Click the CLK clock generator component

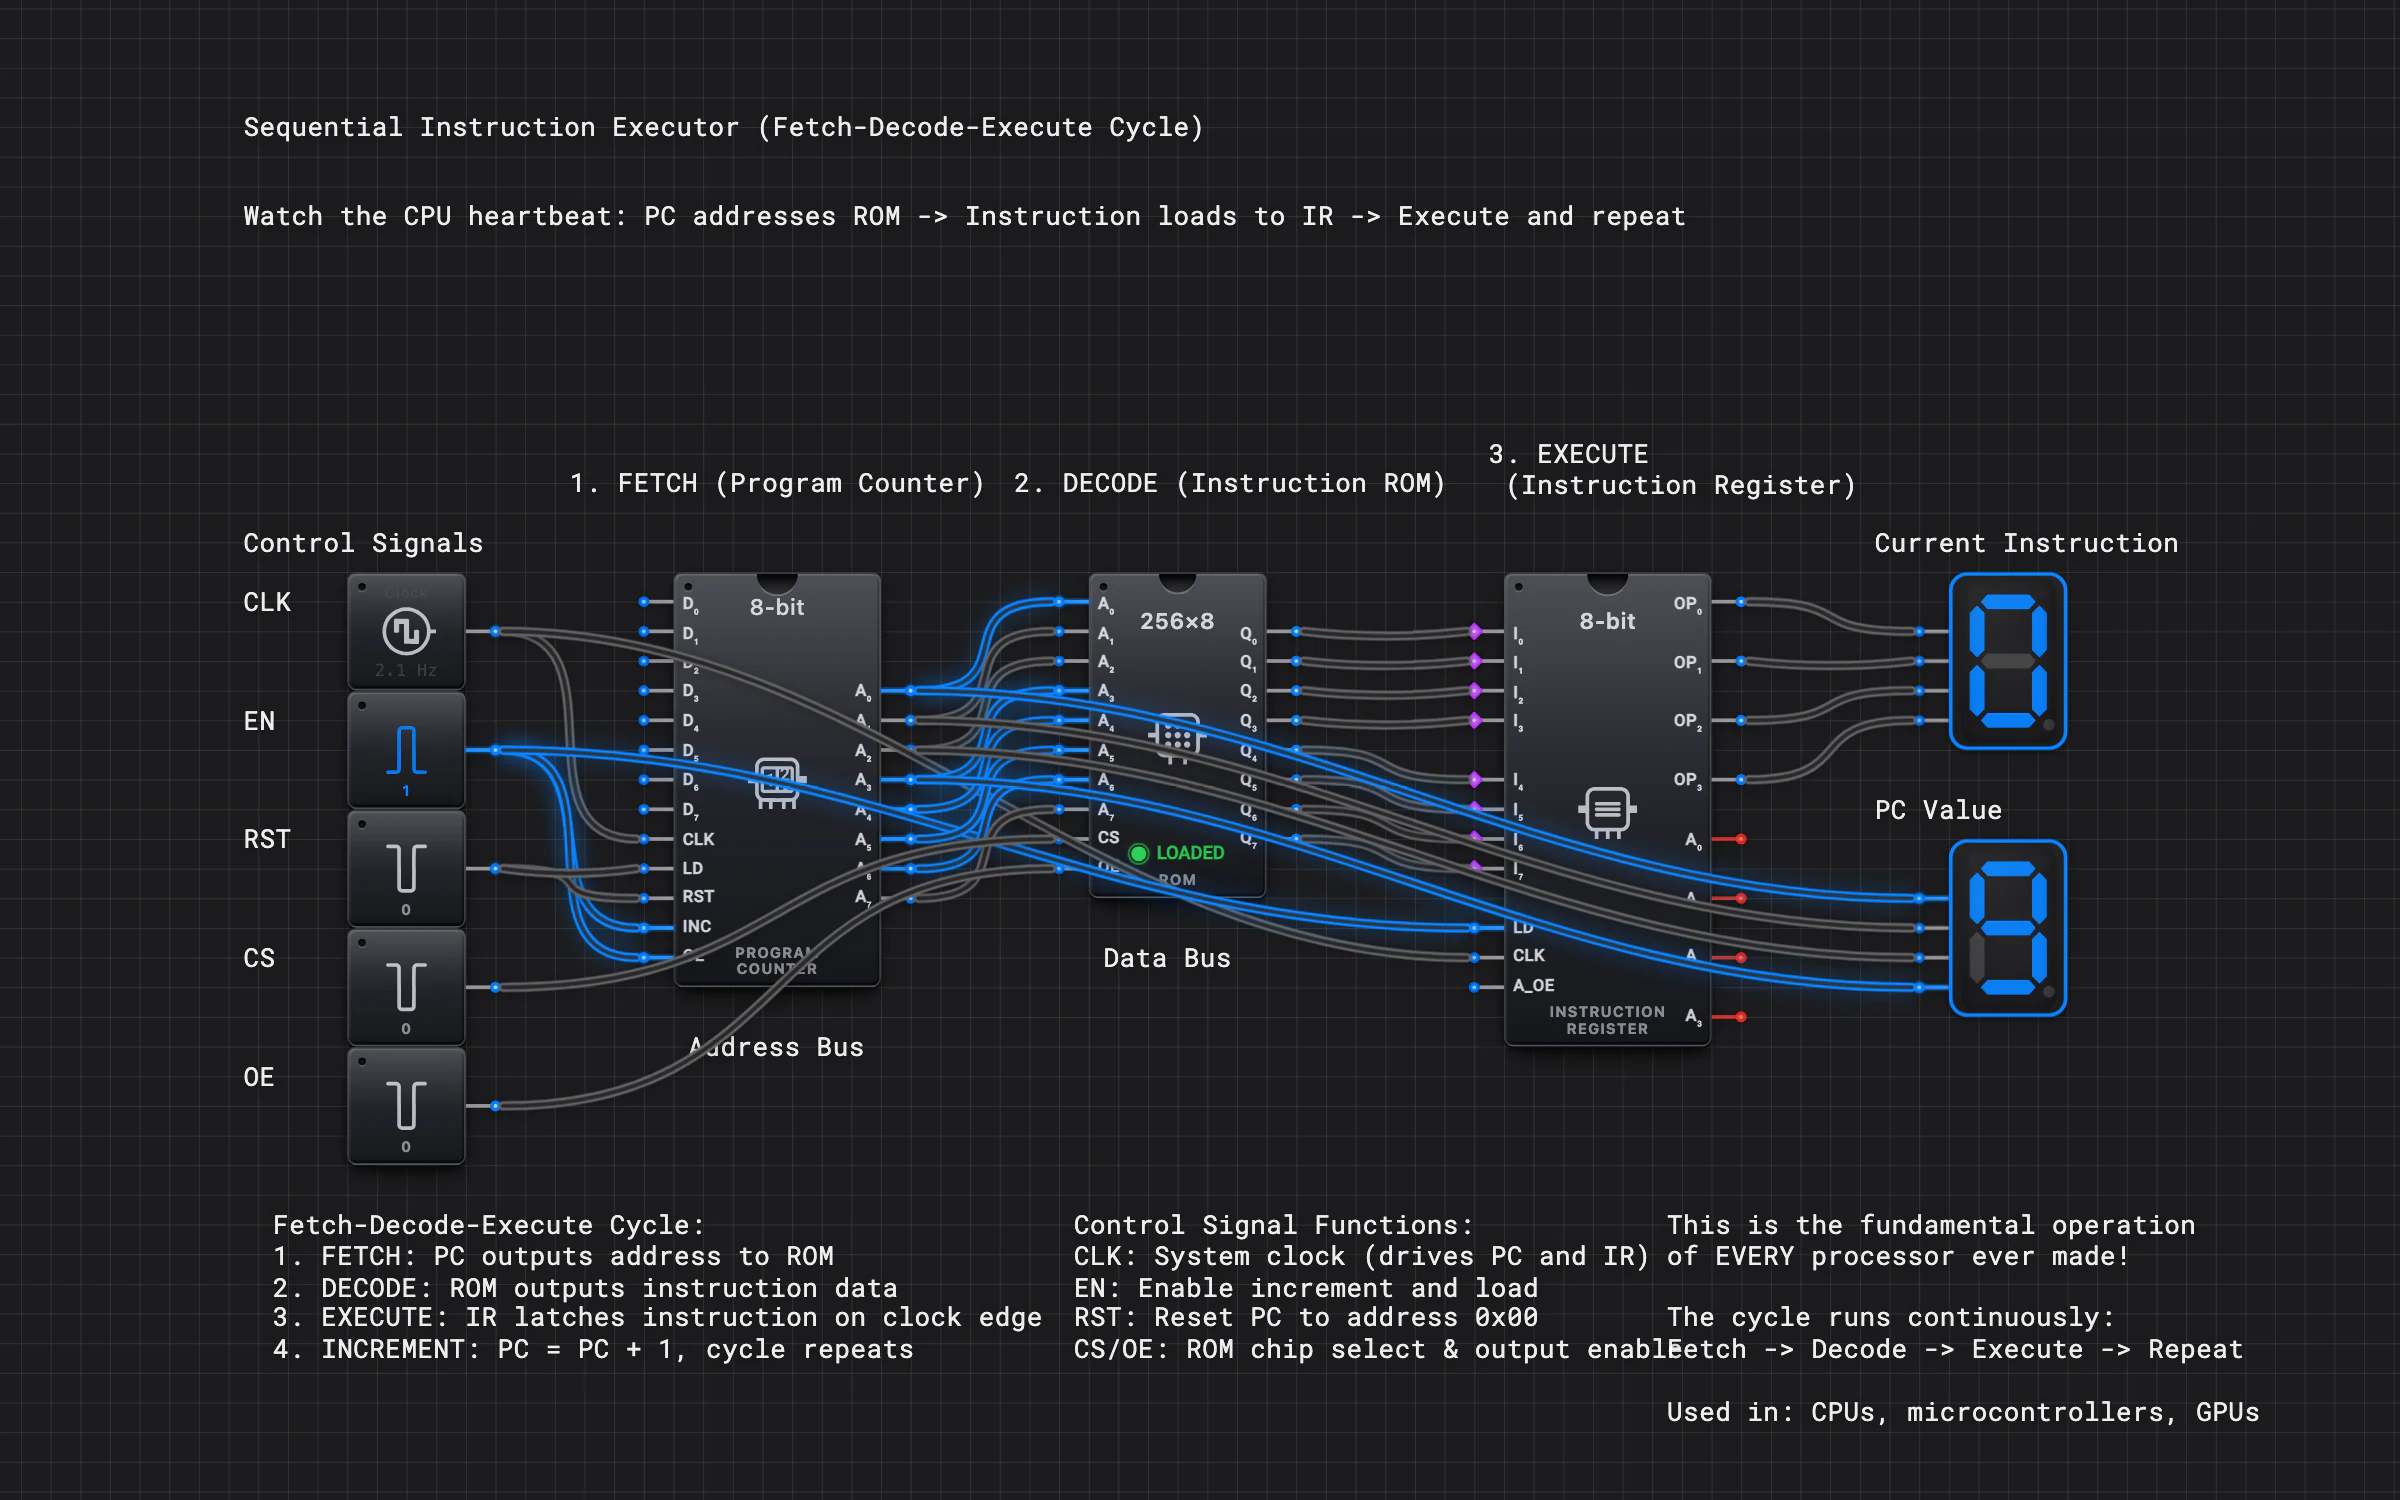406,631
